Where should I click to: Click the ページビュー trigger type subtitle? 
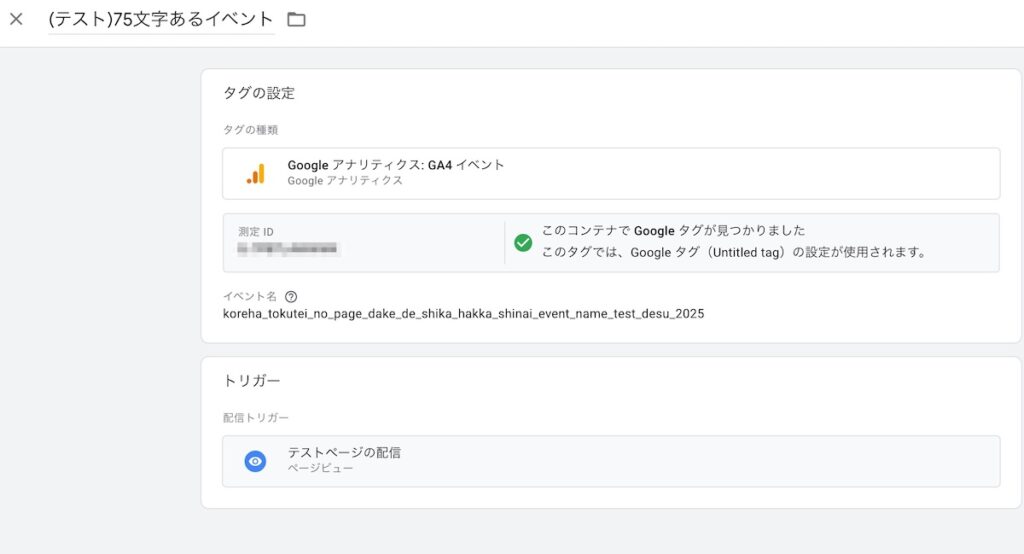click(x=320, y=469)
